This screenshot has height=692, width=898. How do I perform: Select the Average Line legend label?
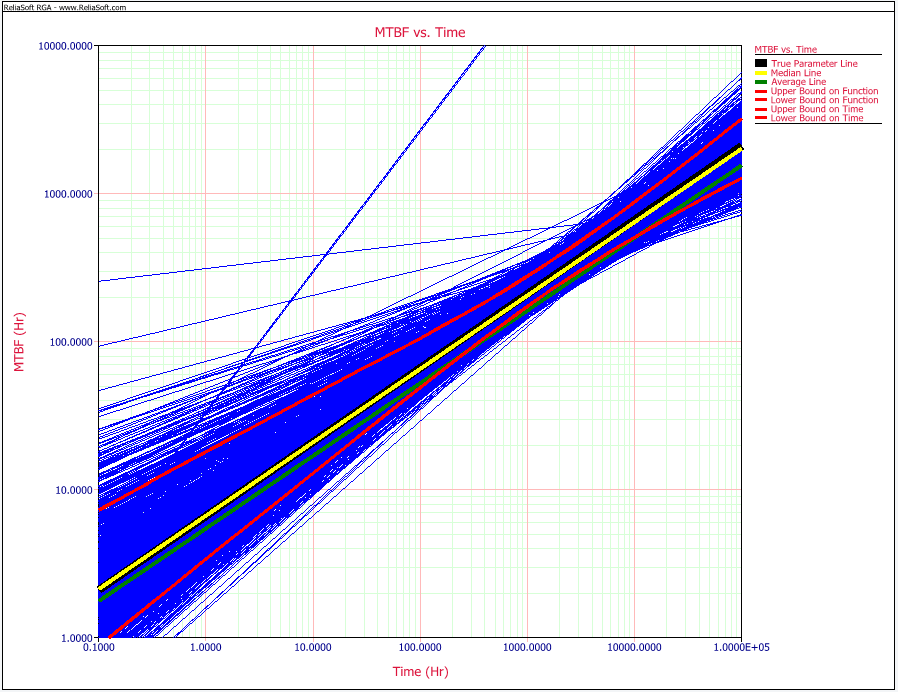[x=798, y=82]
